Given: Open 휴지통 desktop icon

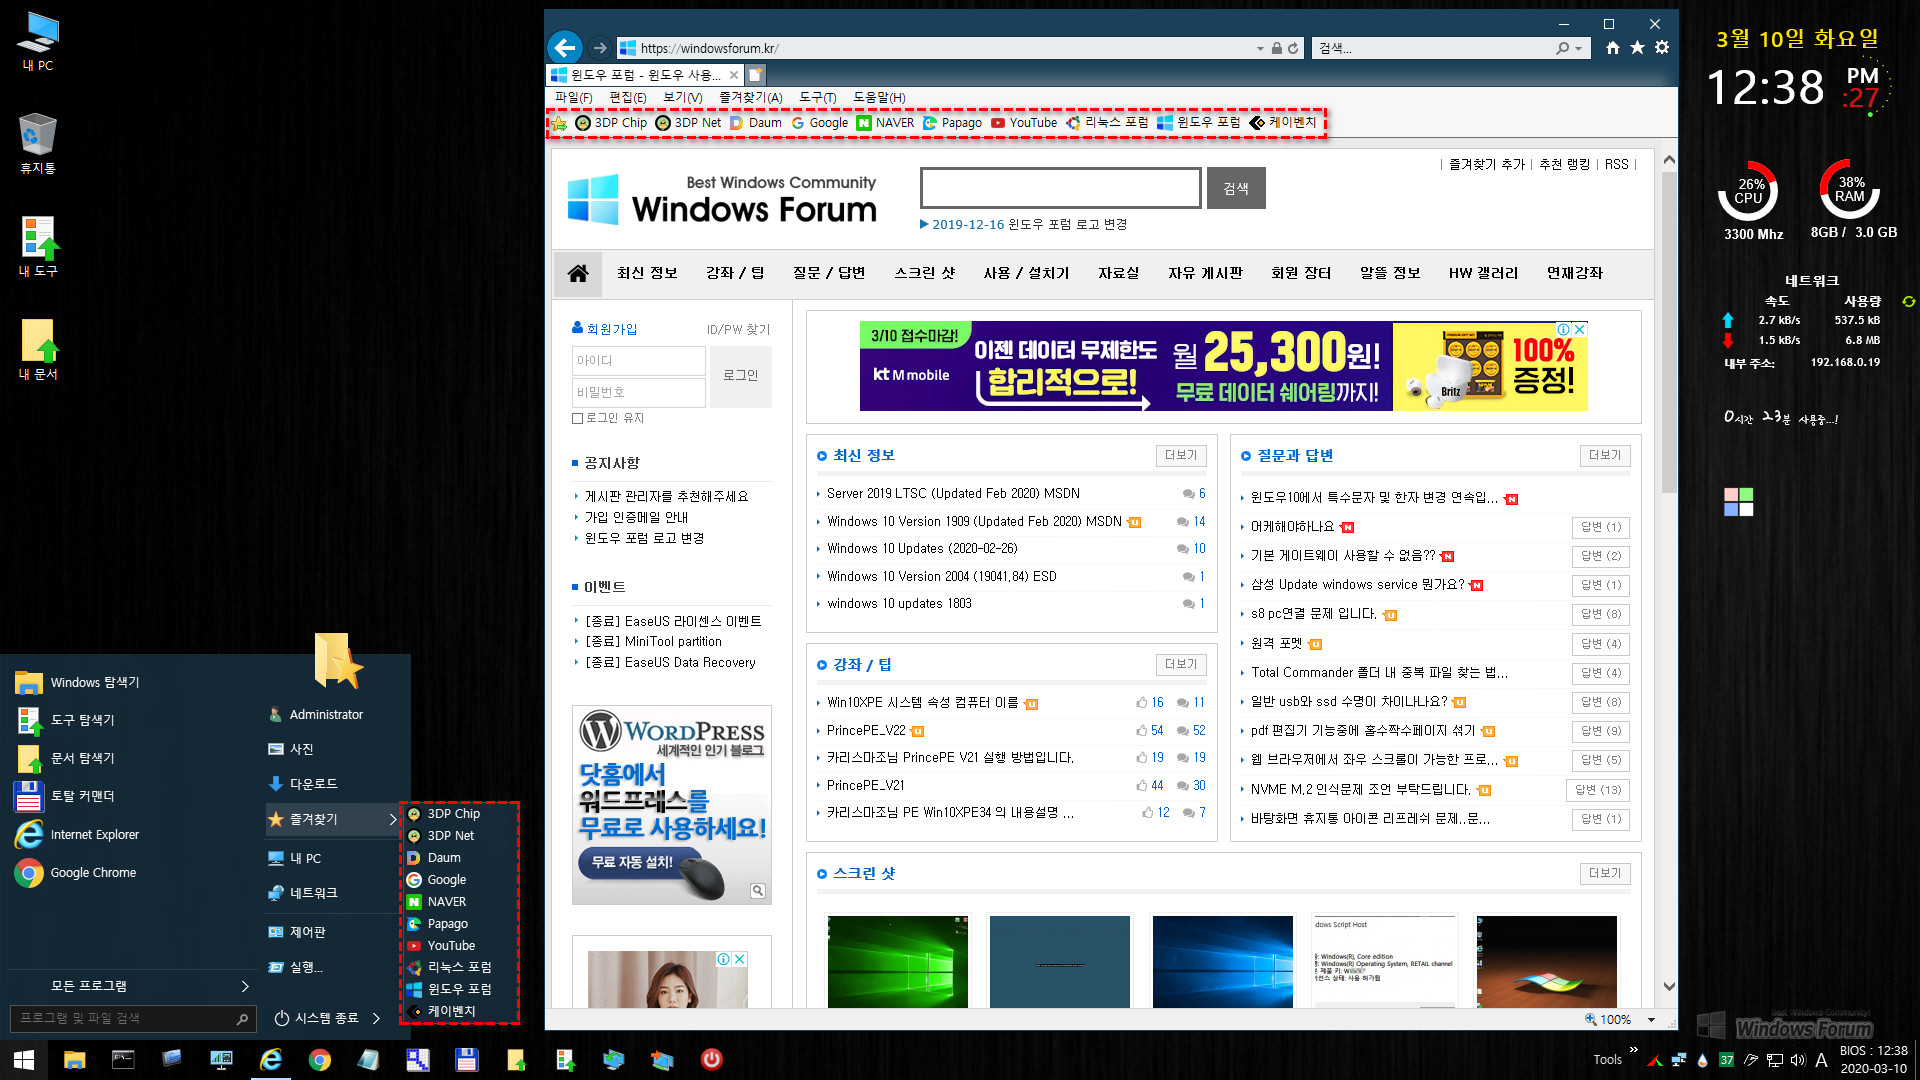Looking at the screenshot, I should coord(37,143).
